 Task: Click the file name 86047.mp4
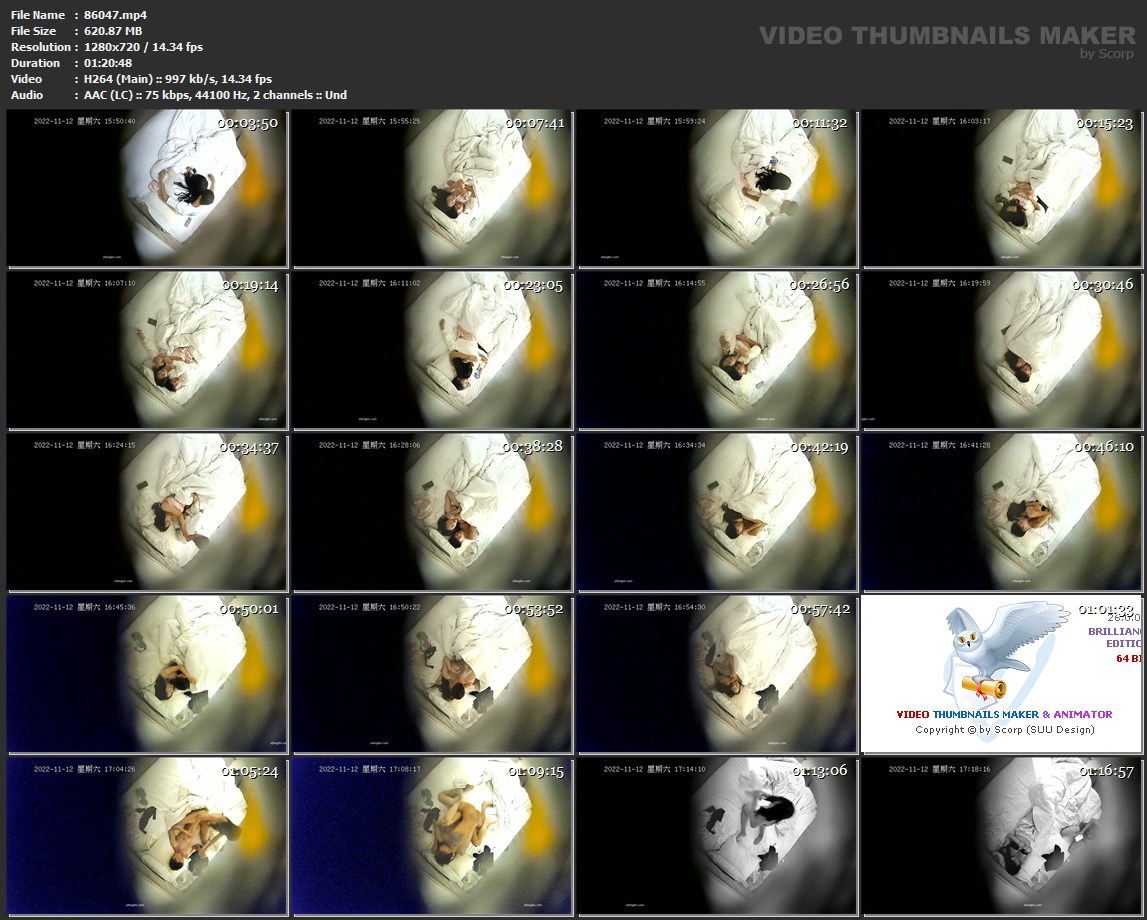pos(116,15)
